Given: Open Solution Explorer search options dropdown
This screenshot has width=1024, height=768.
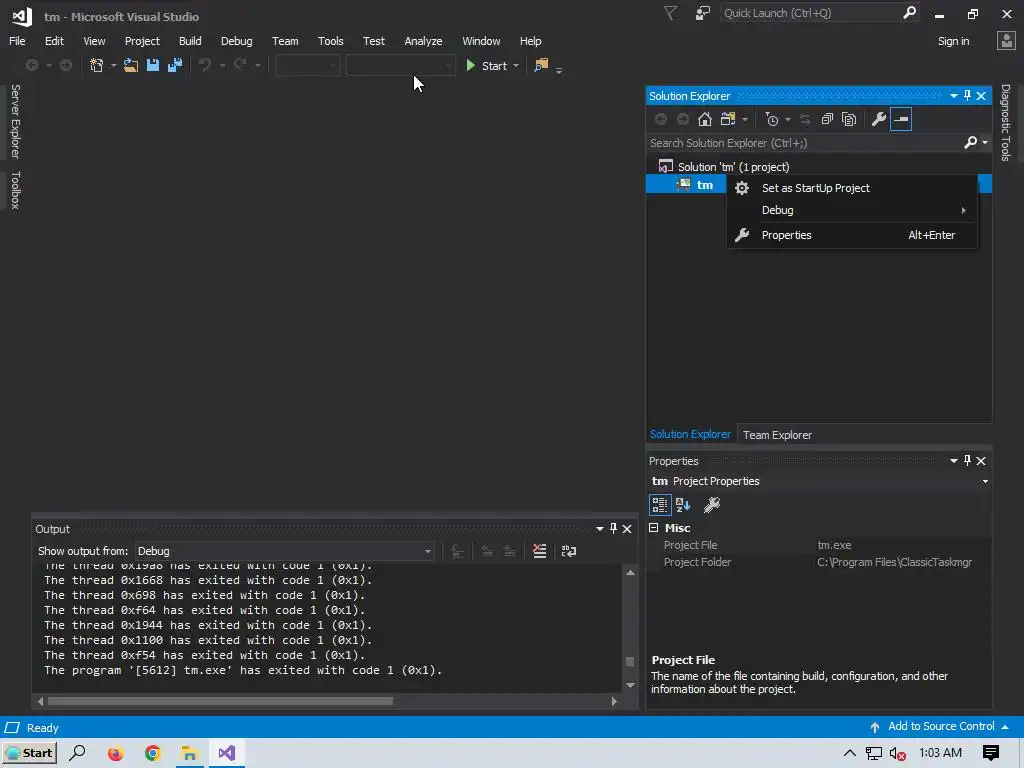Looking at the screenshot, I should click(x=985, y=143).
